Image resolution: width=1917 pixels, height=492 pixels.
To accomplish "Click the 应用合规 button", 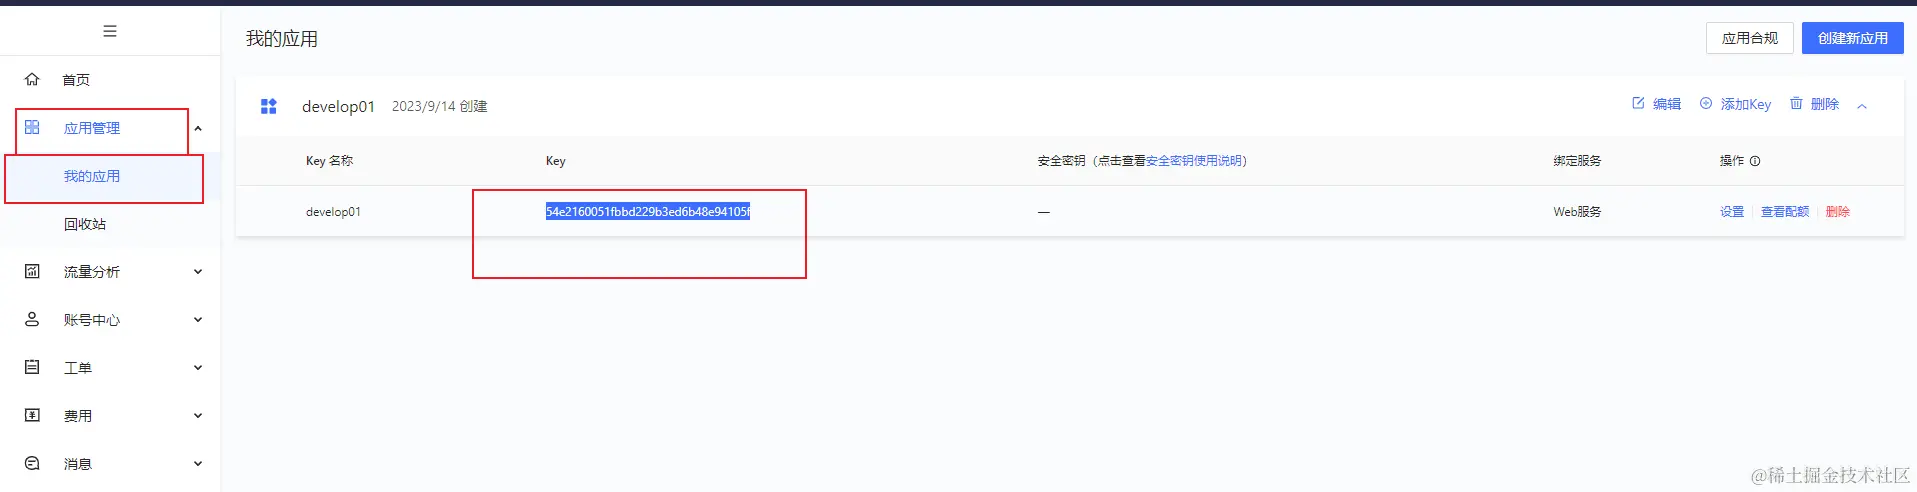I will point(1749,38).
